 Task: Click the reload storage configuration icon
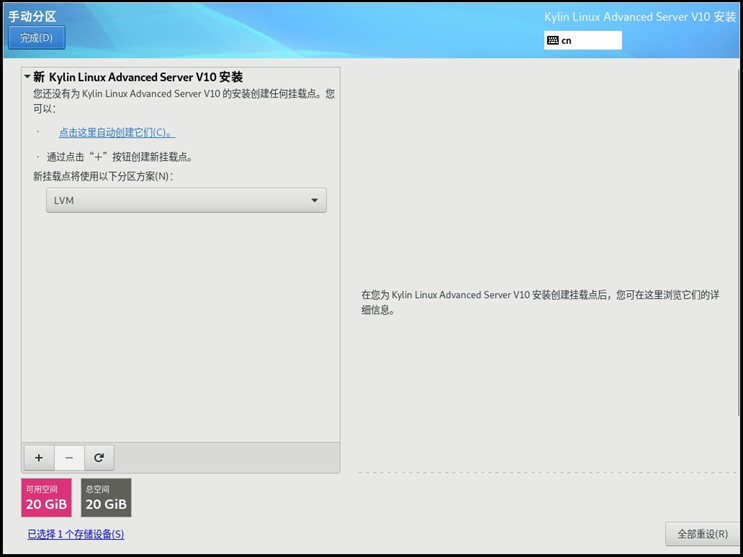pos(99,458)
